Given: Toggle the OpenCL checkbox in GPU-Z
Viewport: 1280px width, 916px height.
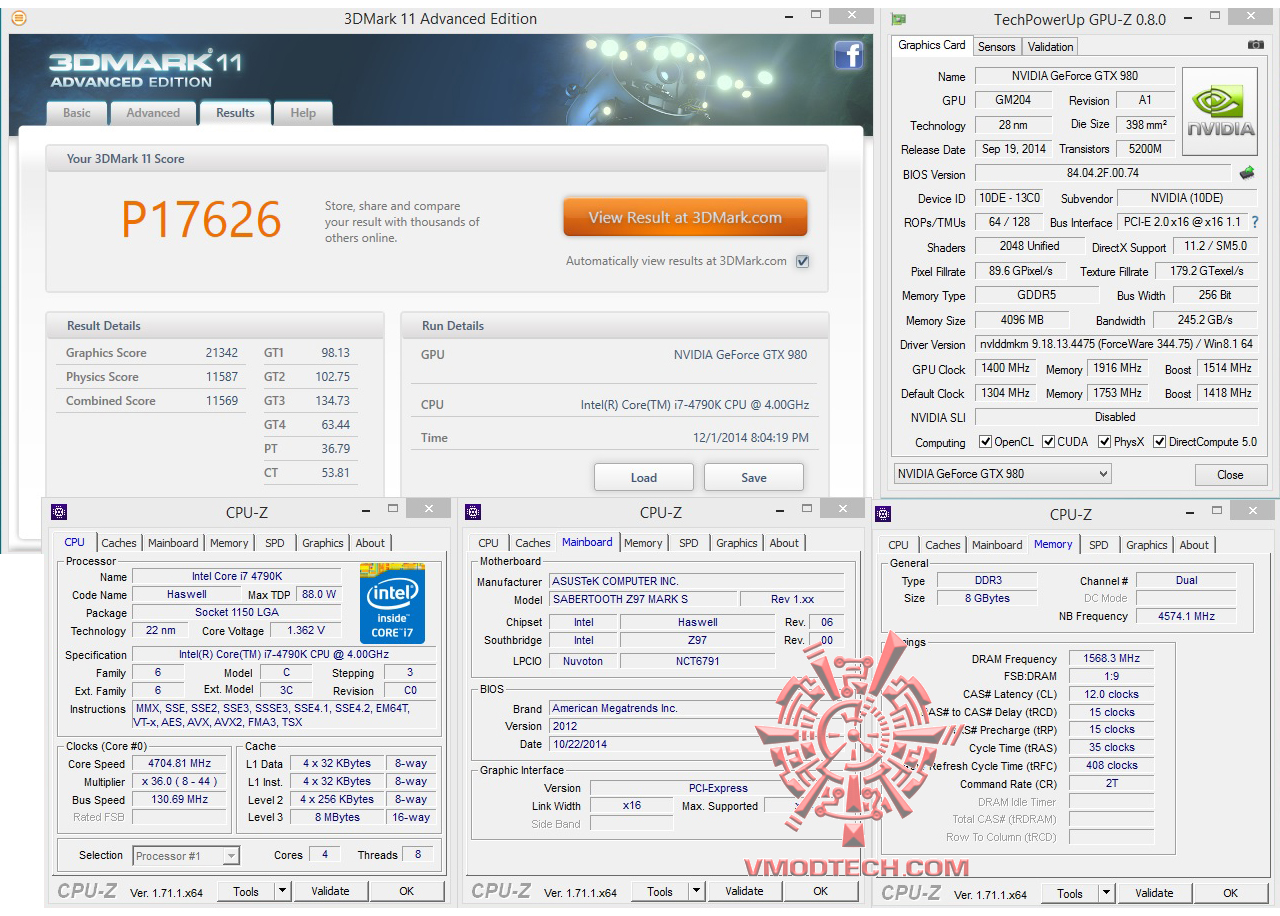Looking at the screenshot, I should tap(986, 441).
